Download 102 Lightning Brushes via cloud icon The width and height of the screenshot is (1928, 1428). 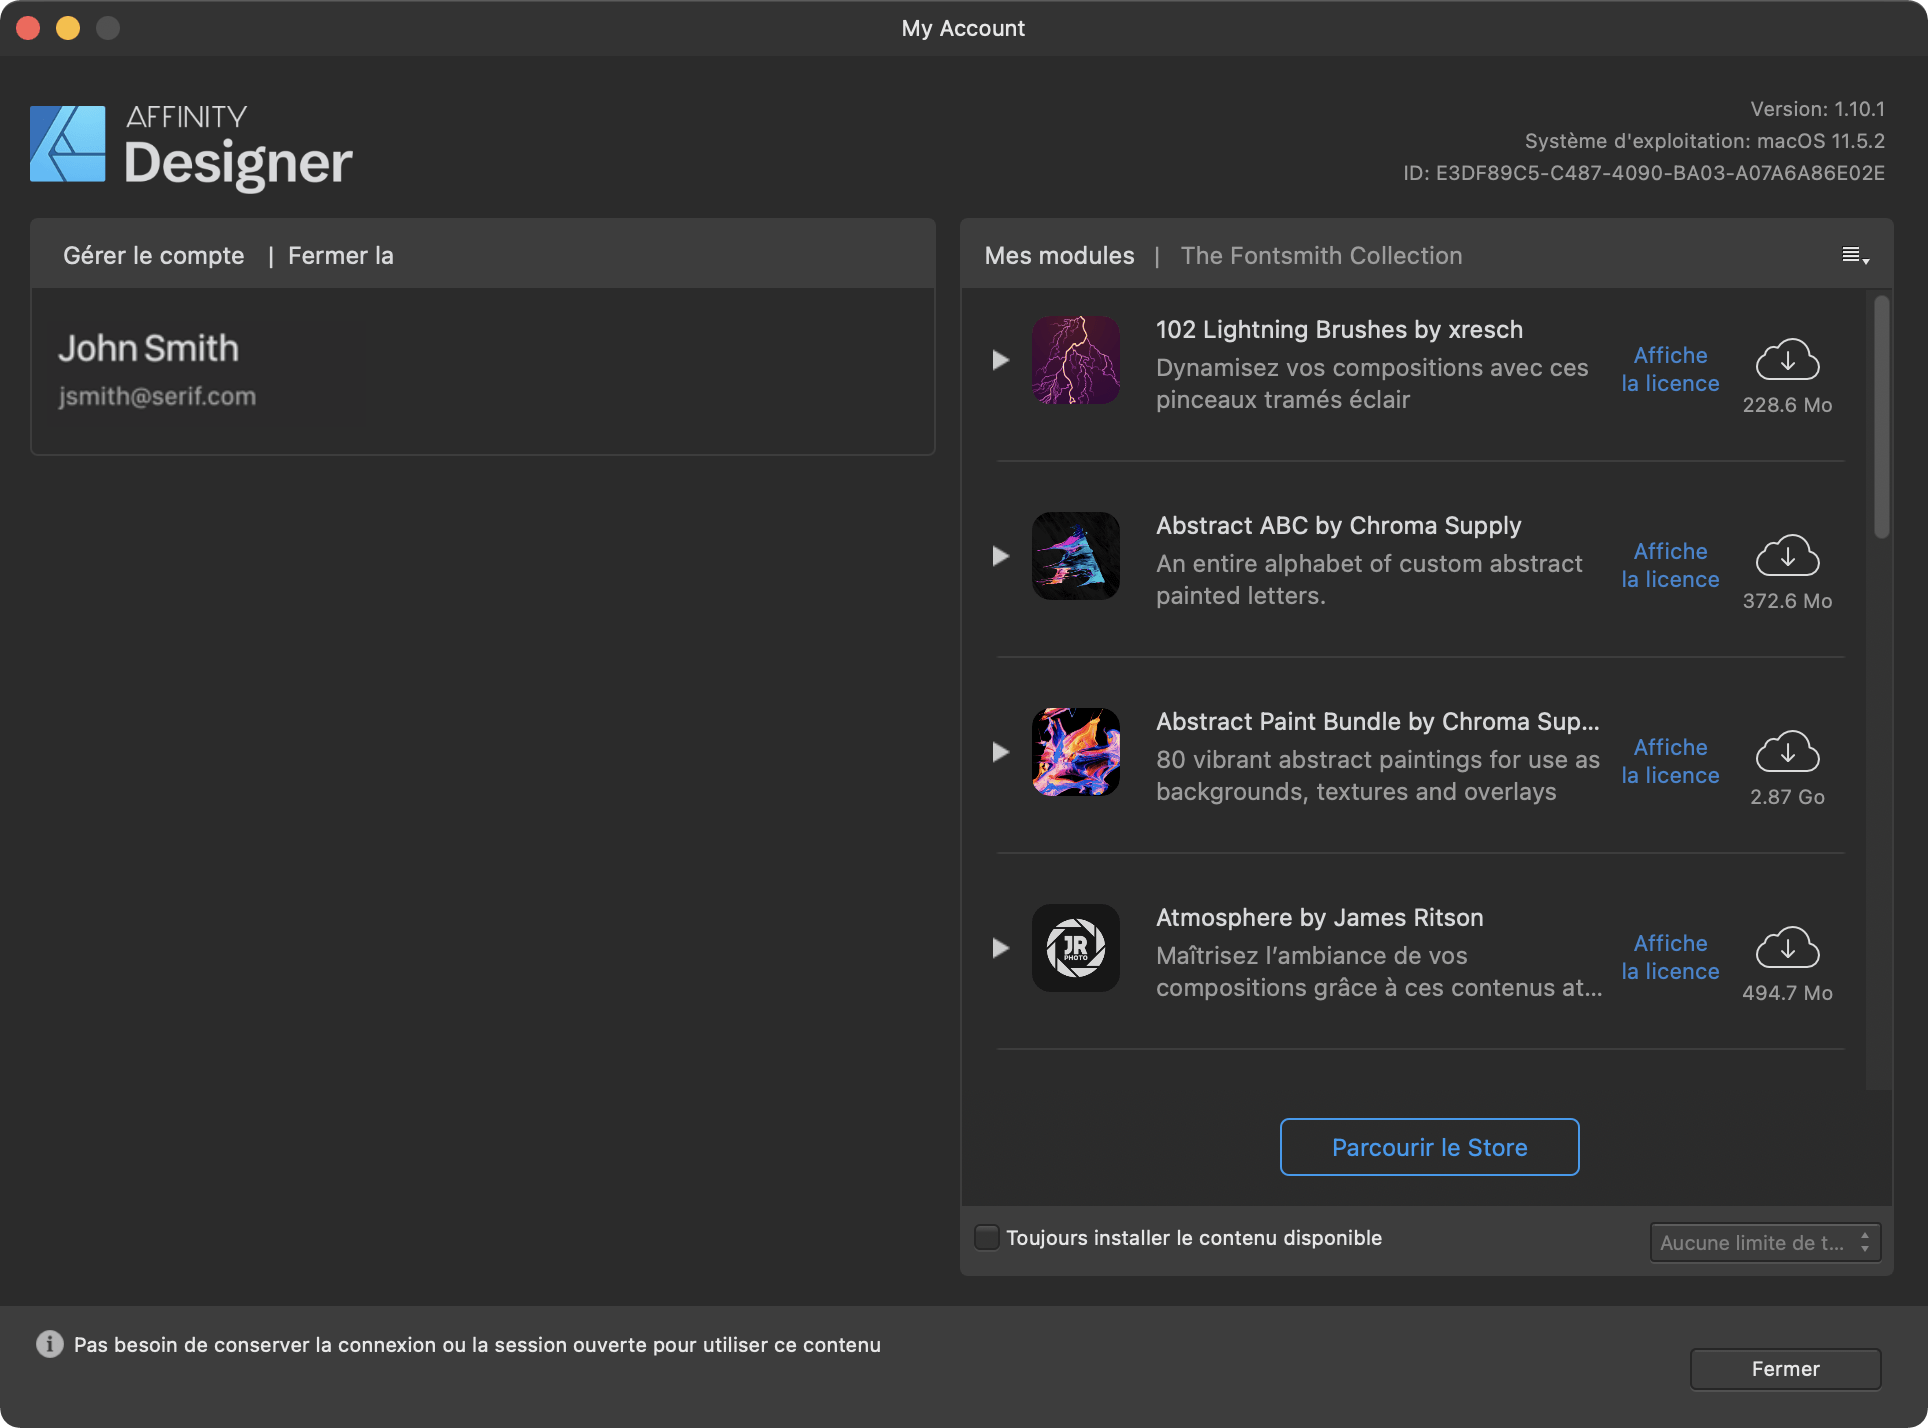pyautogui.click(x=1787, y=360)
